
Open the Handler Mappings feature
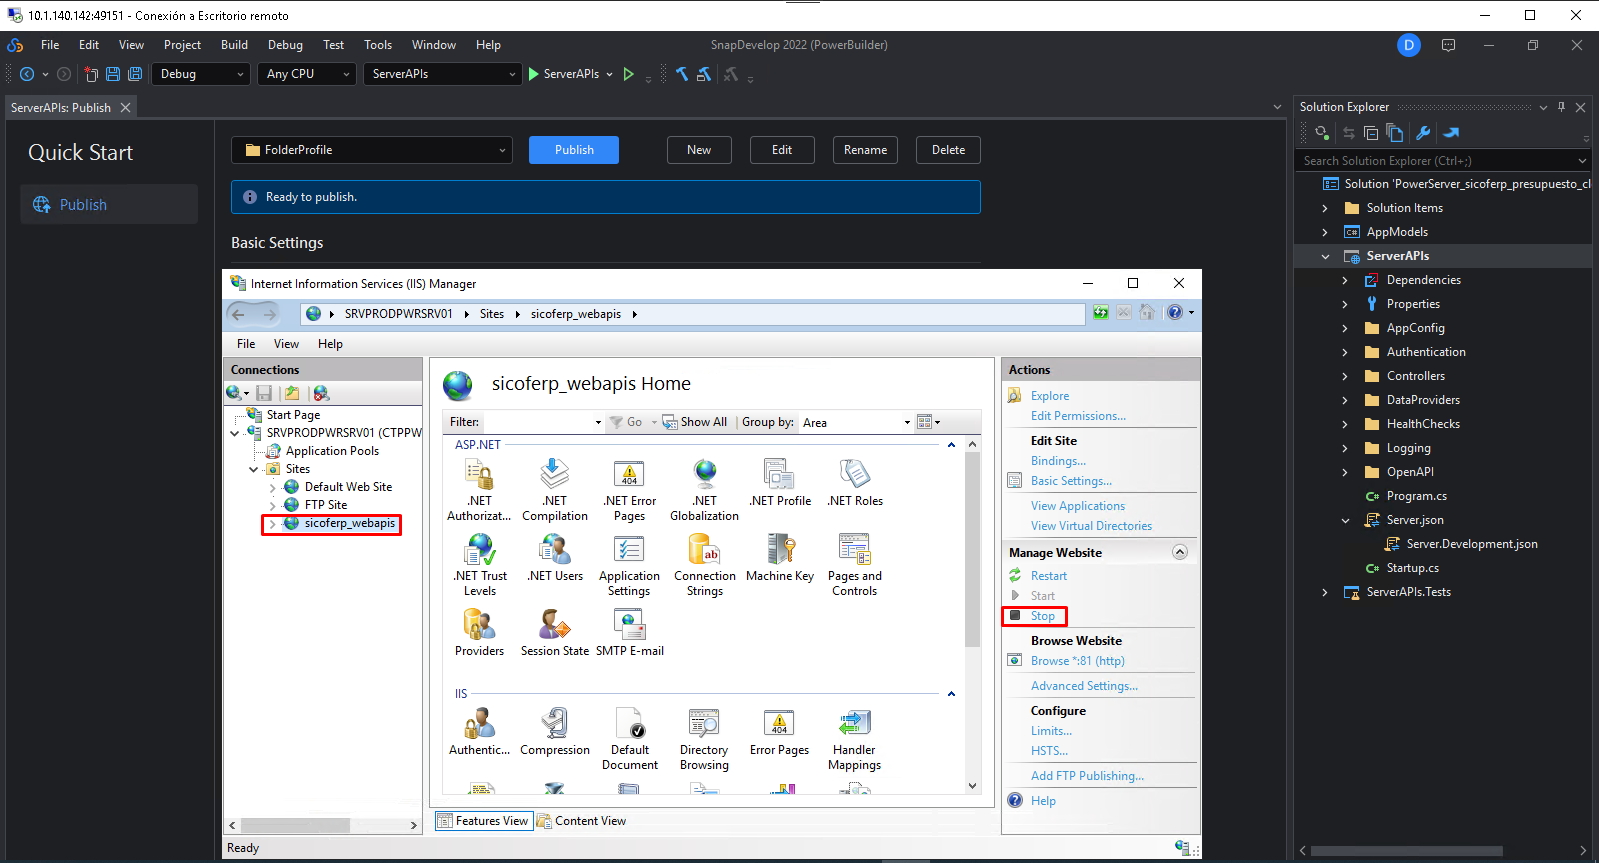tap(854, 723)
